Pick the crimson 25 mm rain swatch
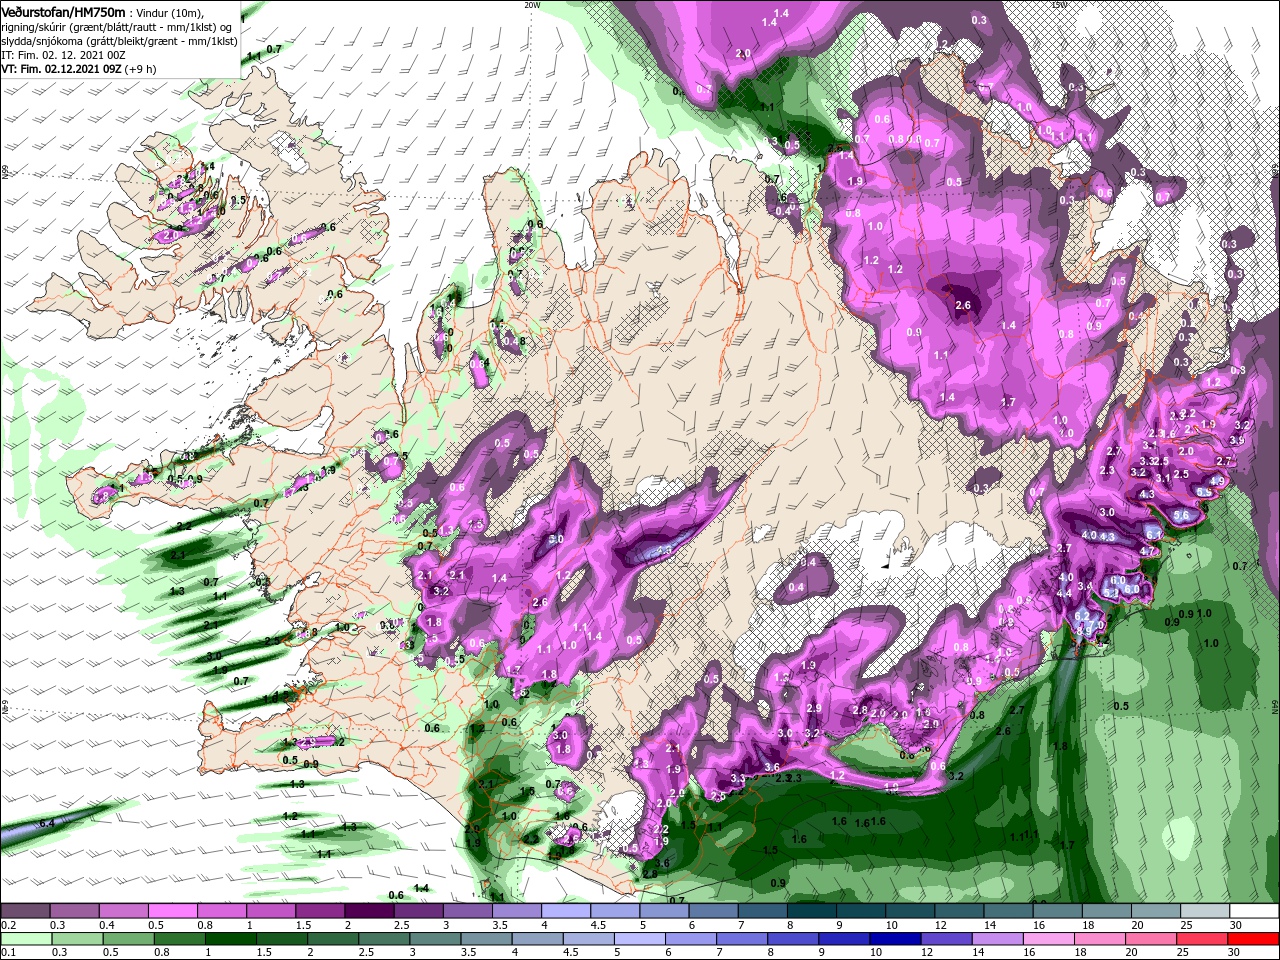Image resolution: width=1280 pixels, height=960 pixels. pos(1204,939)
